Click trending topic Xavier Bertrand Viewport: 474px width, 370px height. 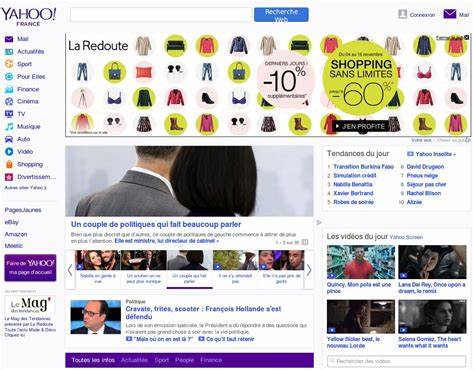[353, 193]
